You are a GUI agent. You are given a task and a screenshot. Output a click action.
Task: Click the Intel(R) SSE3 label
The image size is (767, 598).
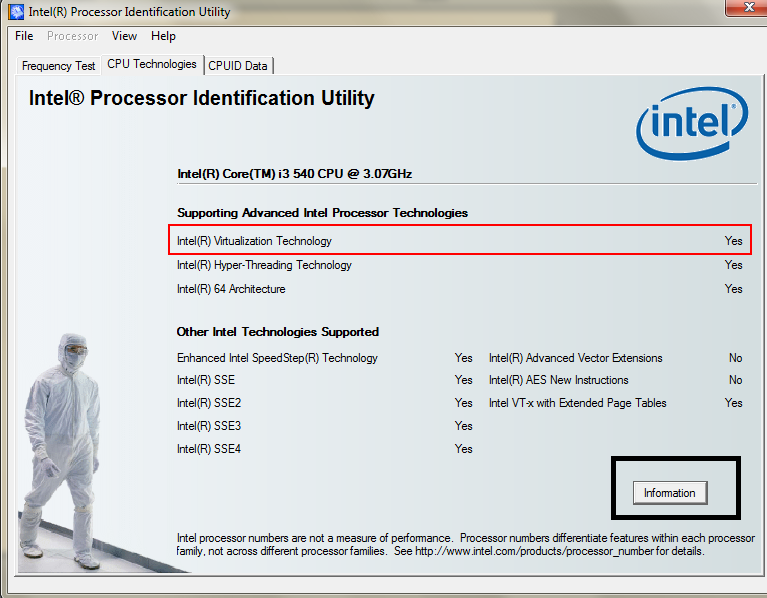tap(209, 426)
